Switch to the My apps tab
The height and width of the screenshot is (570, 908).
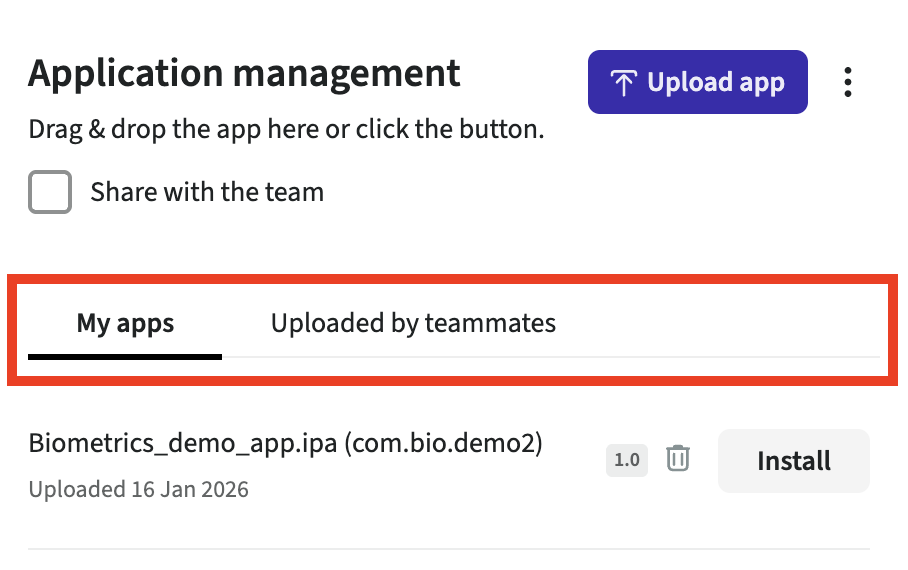pyautogui.click(x=125, y=324)
